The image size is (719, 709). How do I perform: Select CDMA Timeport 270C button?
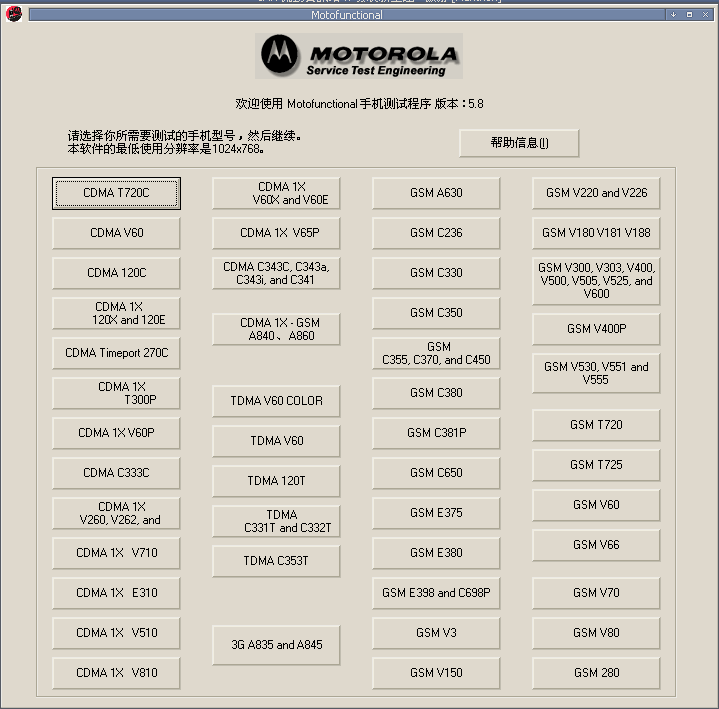pos(116,353)
